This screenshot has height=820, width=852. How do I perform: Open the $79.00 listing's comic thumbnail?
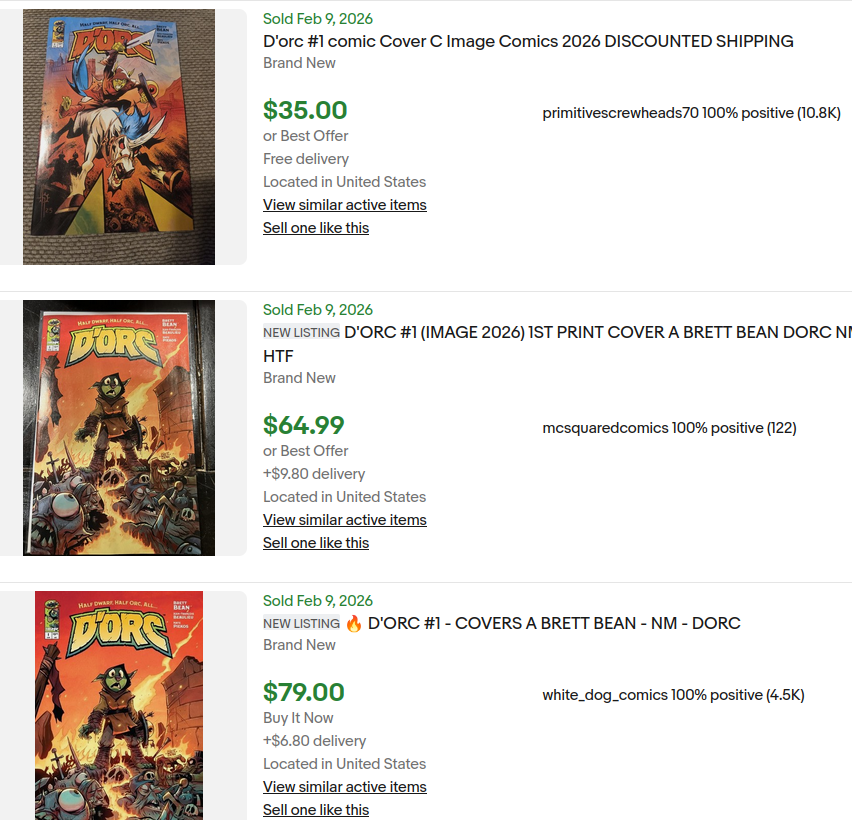[119, 706]
